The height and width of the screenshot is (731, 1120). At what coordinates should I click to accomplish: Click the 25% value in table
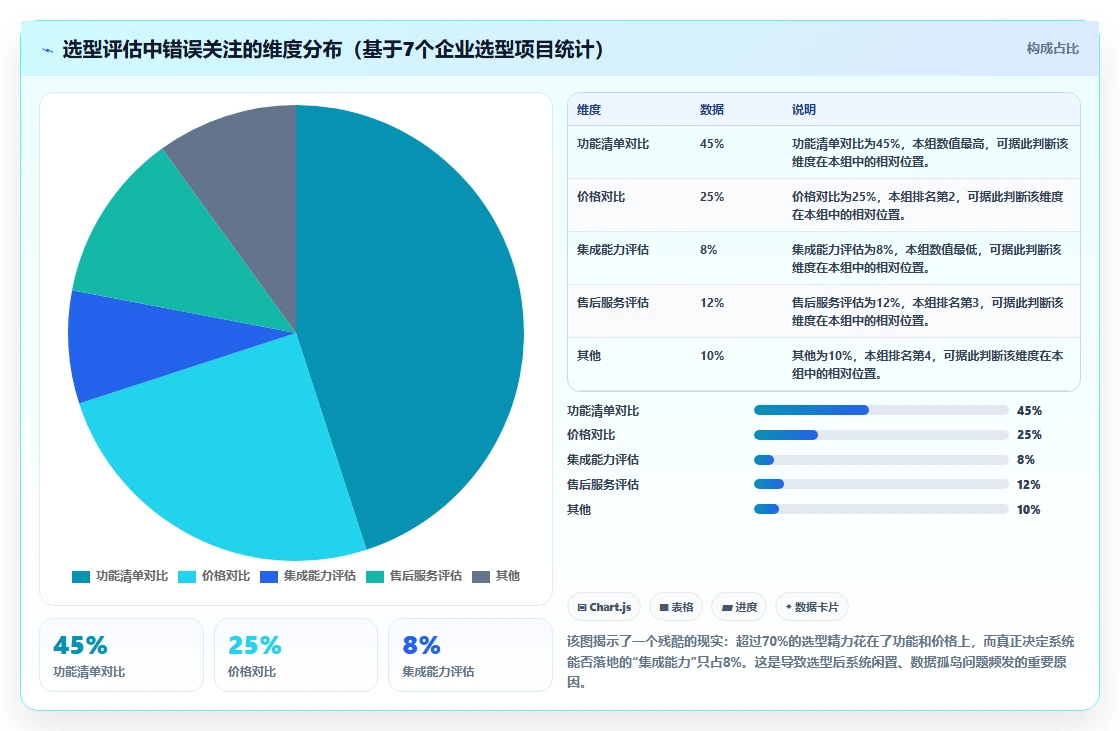pos(712,197)
